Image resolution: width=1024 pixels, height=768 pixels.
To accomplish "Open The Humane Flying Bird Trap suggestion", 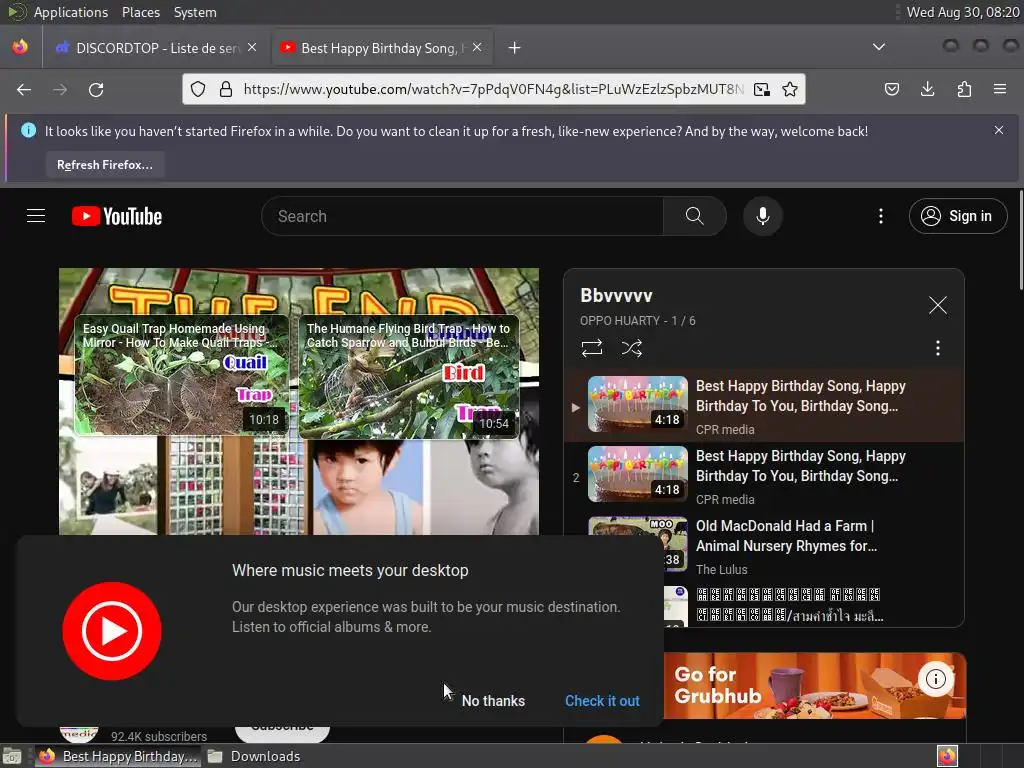I will point(409,376).
